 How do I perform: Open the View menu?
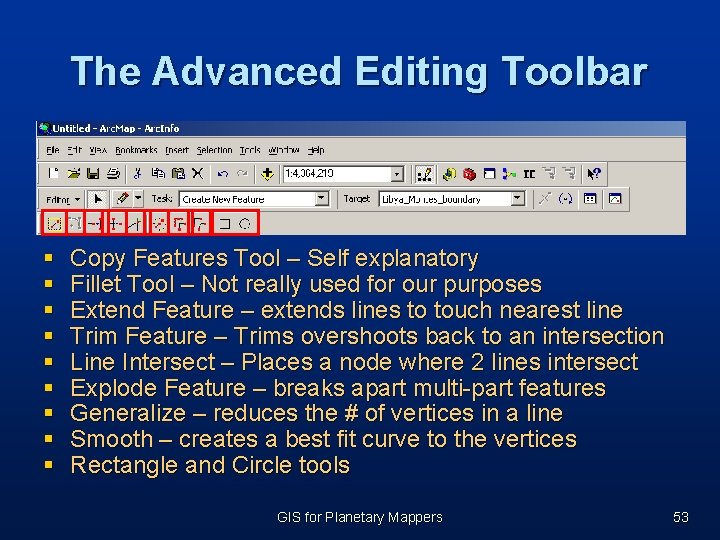coord(98,150)
